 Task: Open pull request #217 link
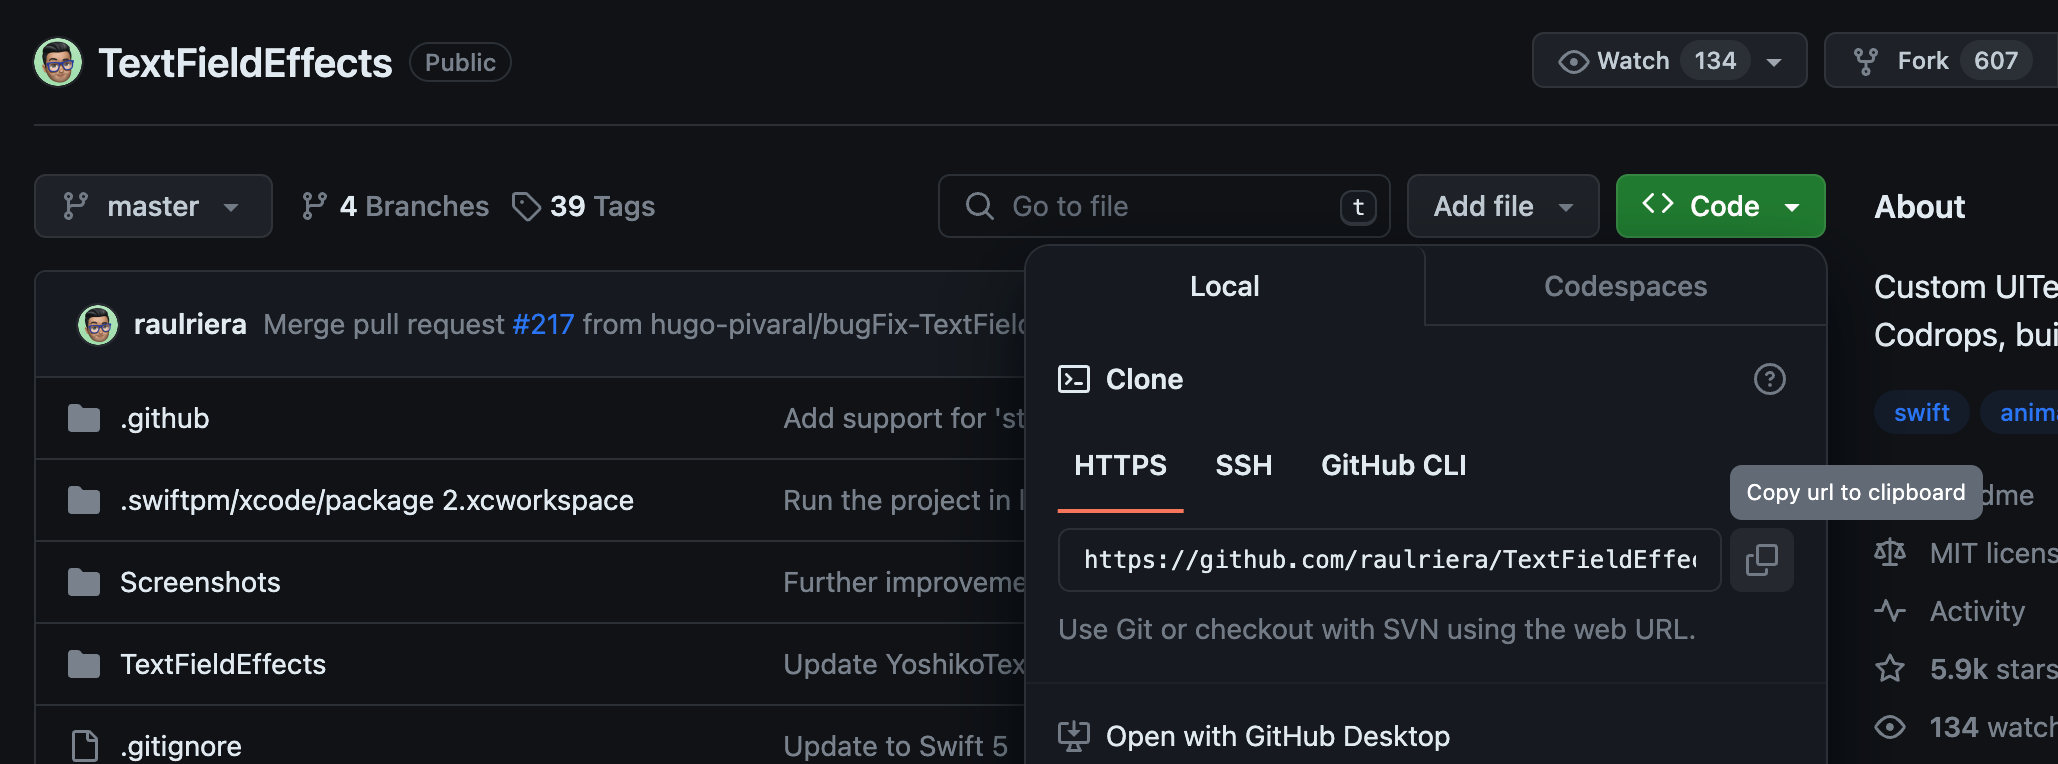[543, 324]
